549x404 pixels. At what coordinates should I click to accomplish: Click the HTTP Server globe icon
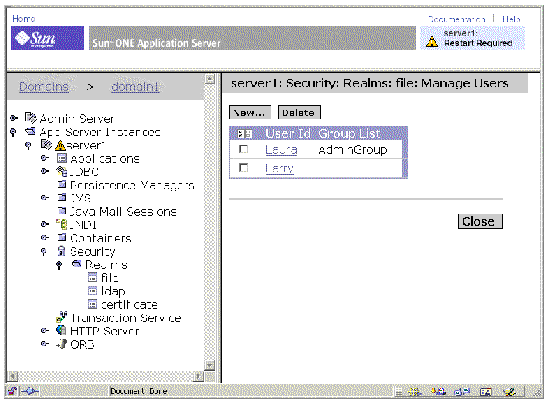(61, 330)
